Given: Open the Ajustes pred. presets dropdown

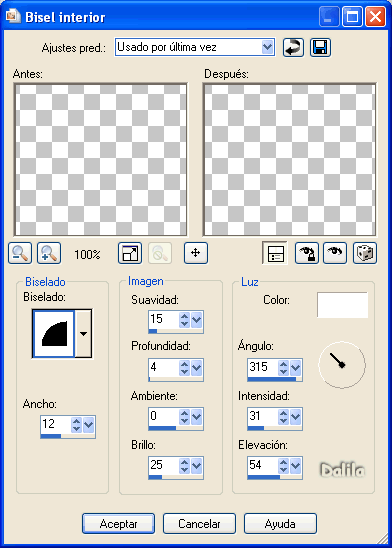Looking at the screenshot, I should point(268,47).
